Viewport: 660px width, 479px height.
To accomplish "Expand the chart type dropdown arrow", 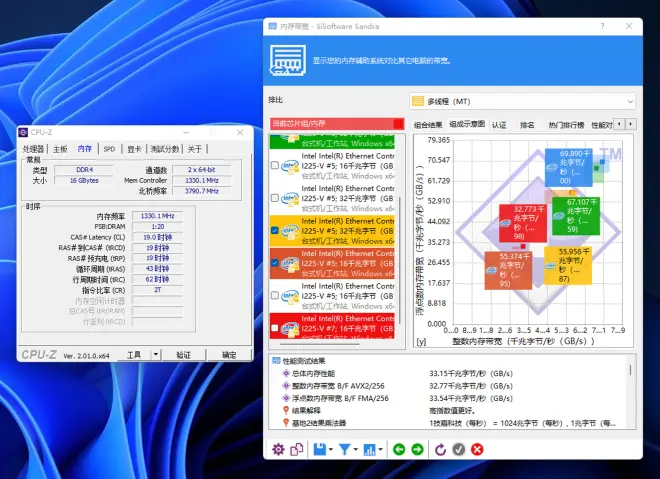I will point(381,449).
